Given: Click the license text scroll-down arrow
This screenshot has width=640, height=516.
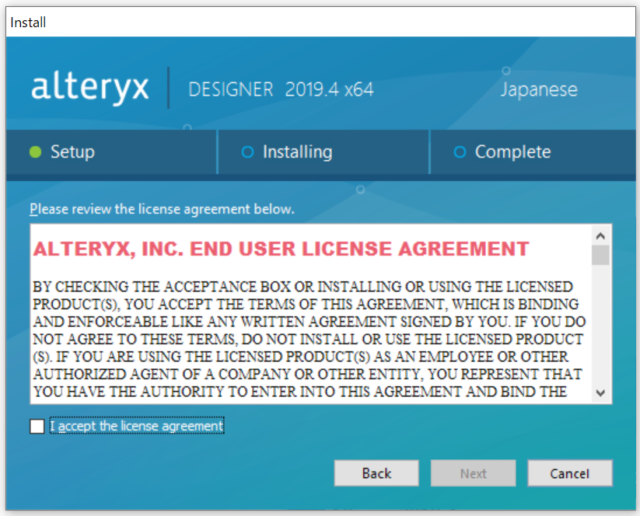Looking at the screenshot, I should (x=600, y=393).
